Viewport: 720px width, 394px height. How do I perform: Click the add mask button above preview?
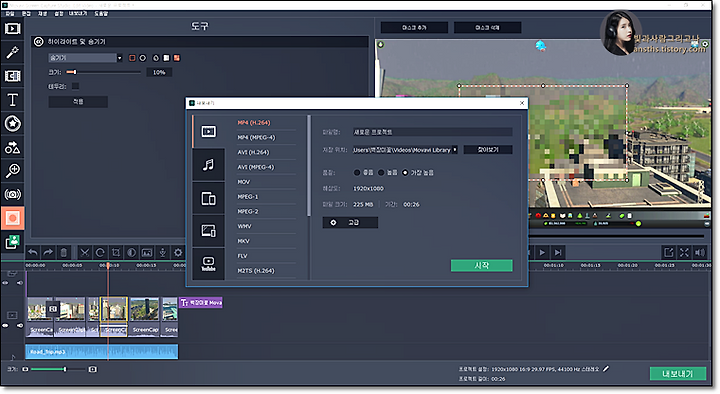[414, 28]
